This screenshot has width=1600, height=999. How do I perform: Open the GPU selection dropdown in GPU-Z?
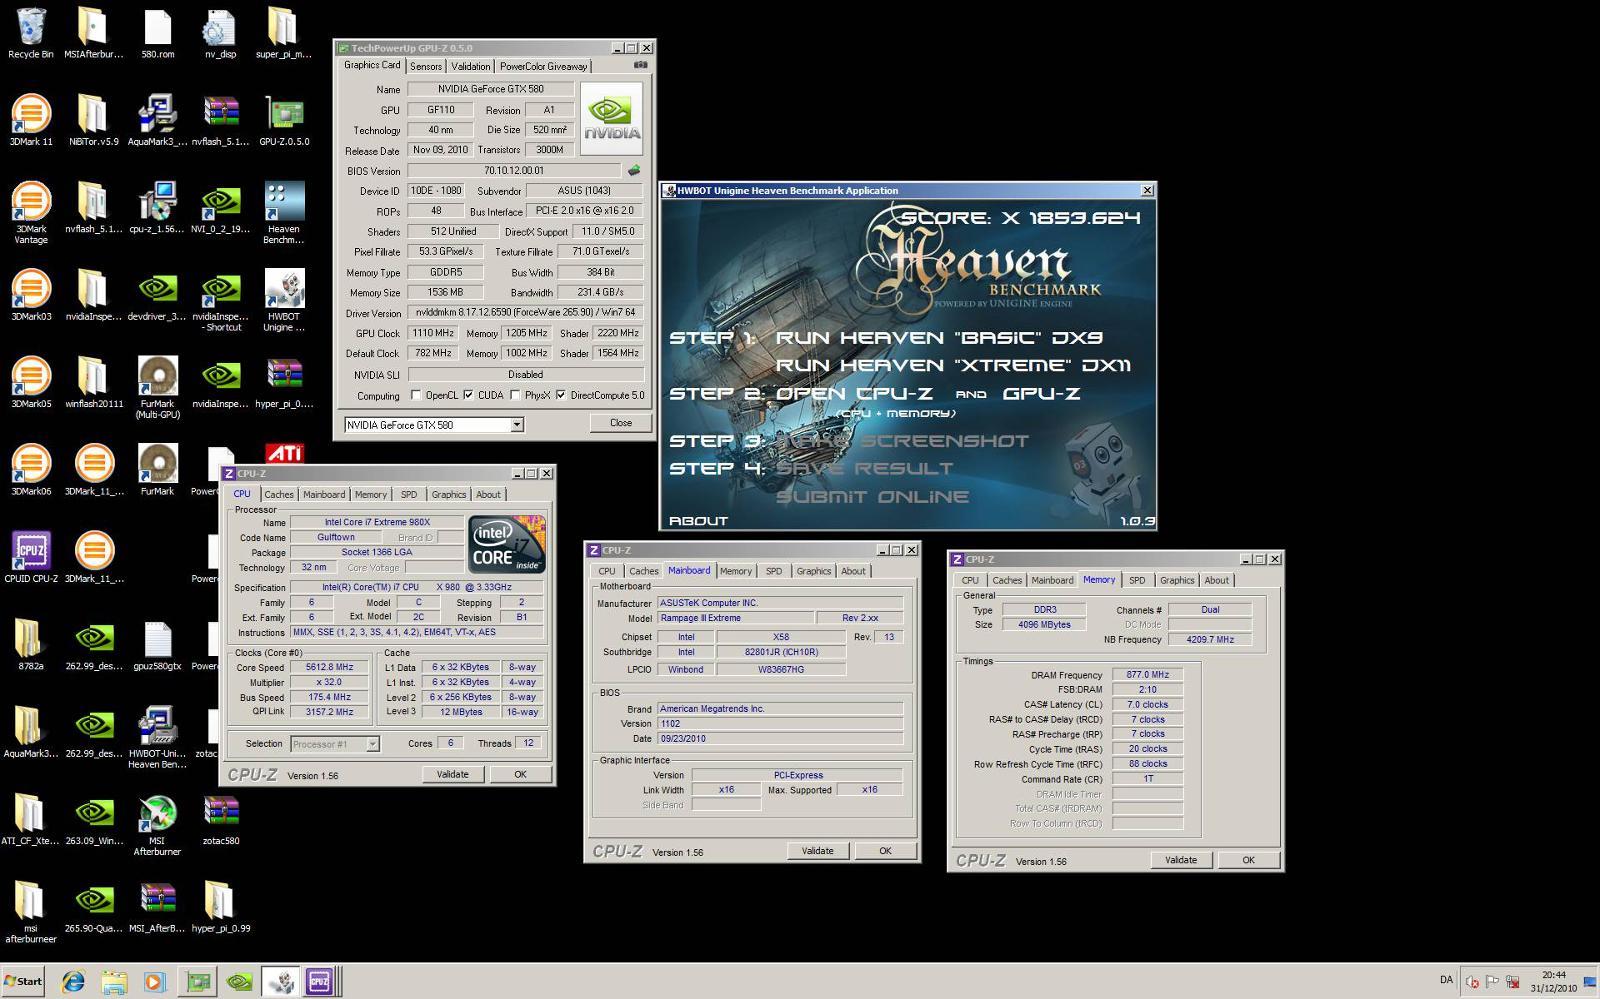point(517,425)
